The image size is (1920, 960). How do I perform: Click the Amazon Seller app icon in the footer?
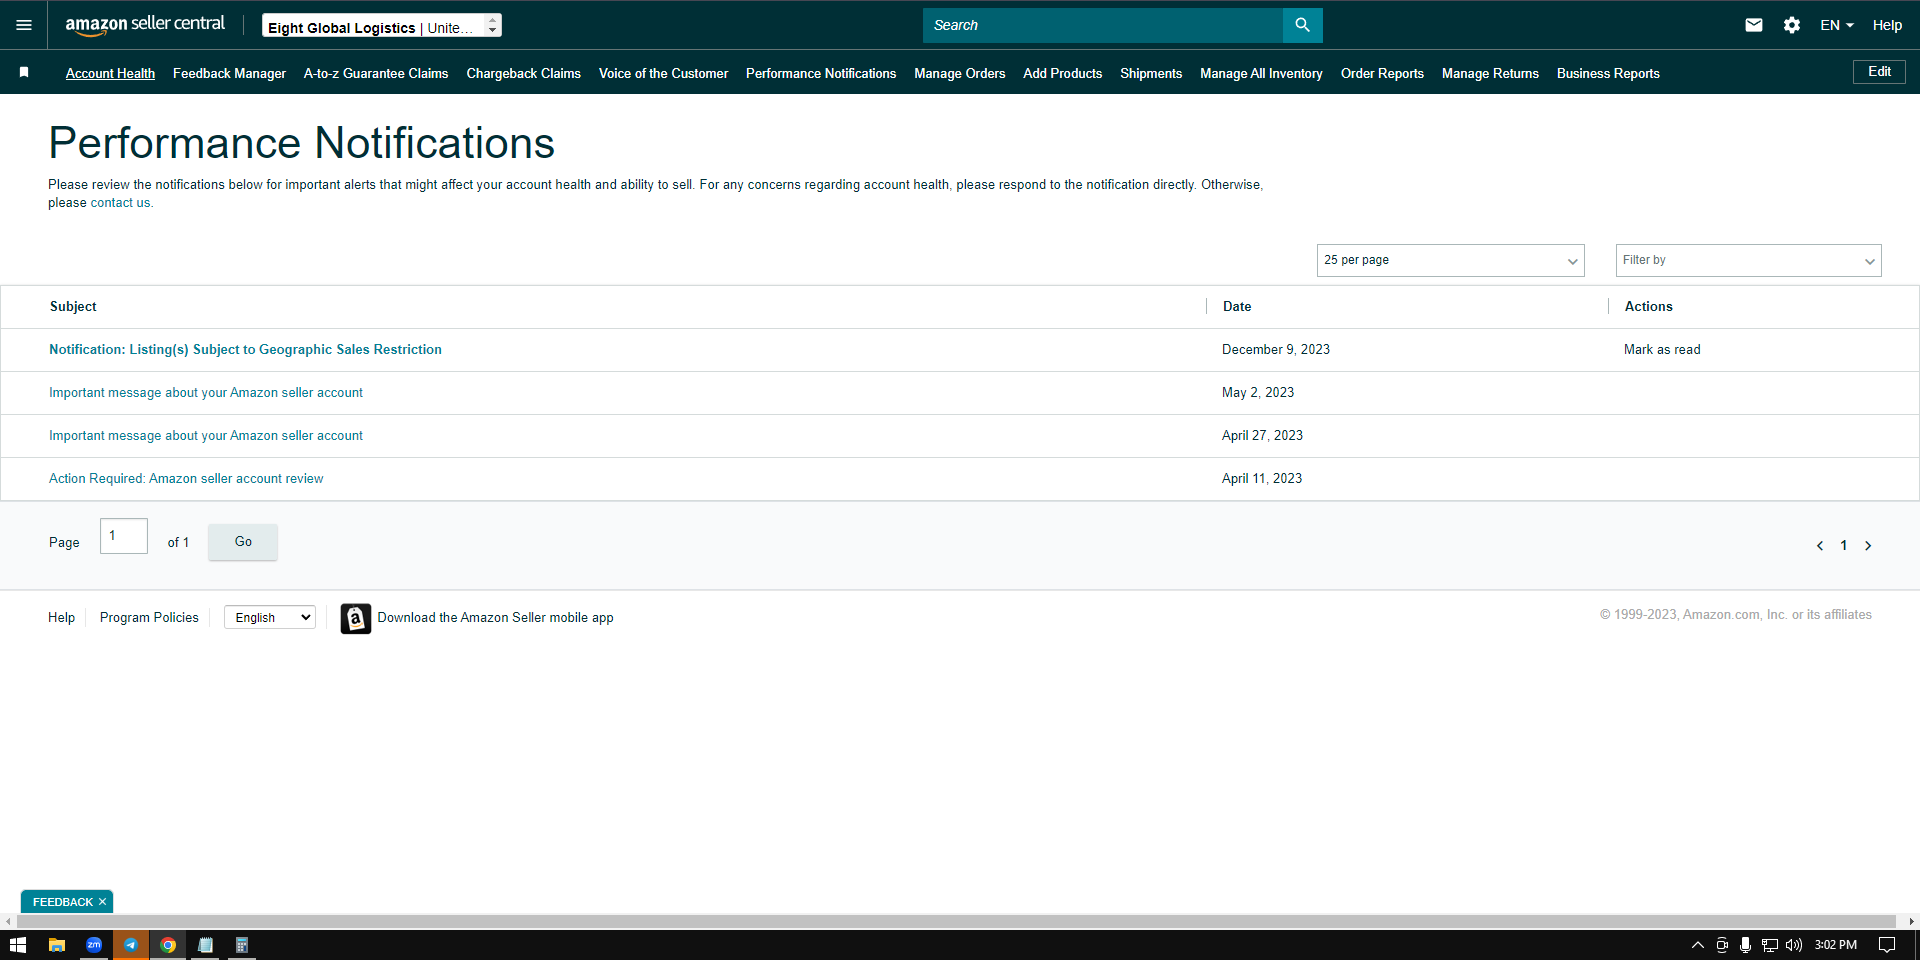pos(356,618)
